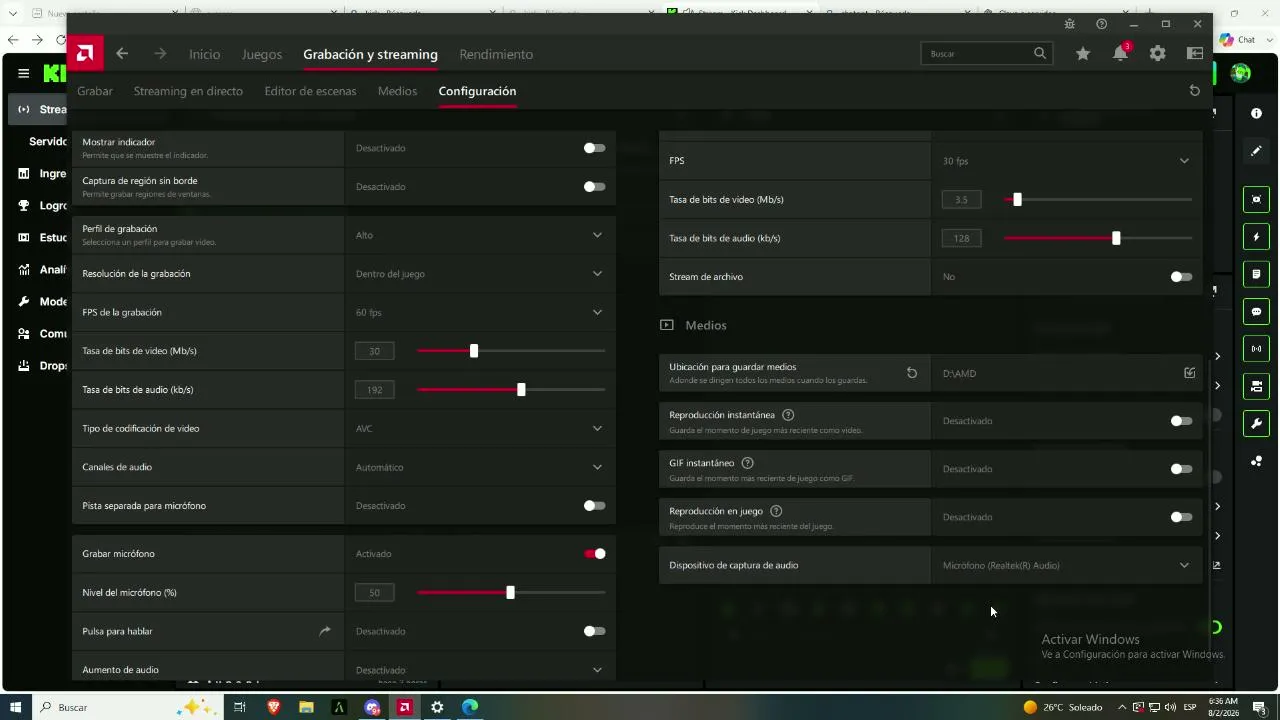Show help for GIF instantáneo
Screen dimensions: 1280x720
click(747, 463)
